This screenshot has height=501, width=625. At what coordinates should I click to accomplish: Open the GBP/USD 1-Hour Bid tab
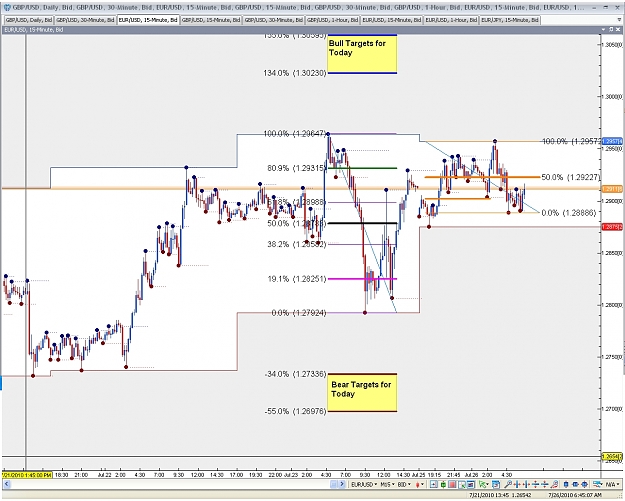(x=332, y=20)
